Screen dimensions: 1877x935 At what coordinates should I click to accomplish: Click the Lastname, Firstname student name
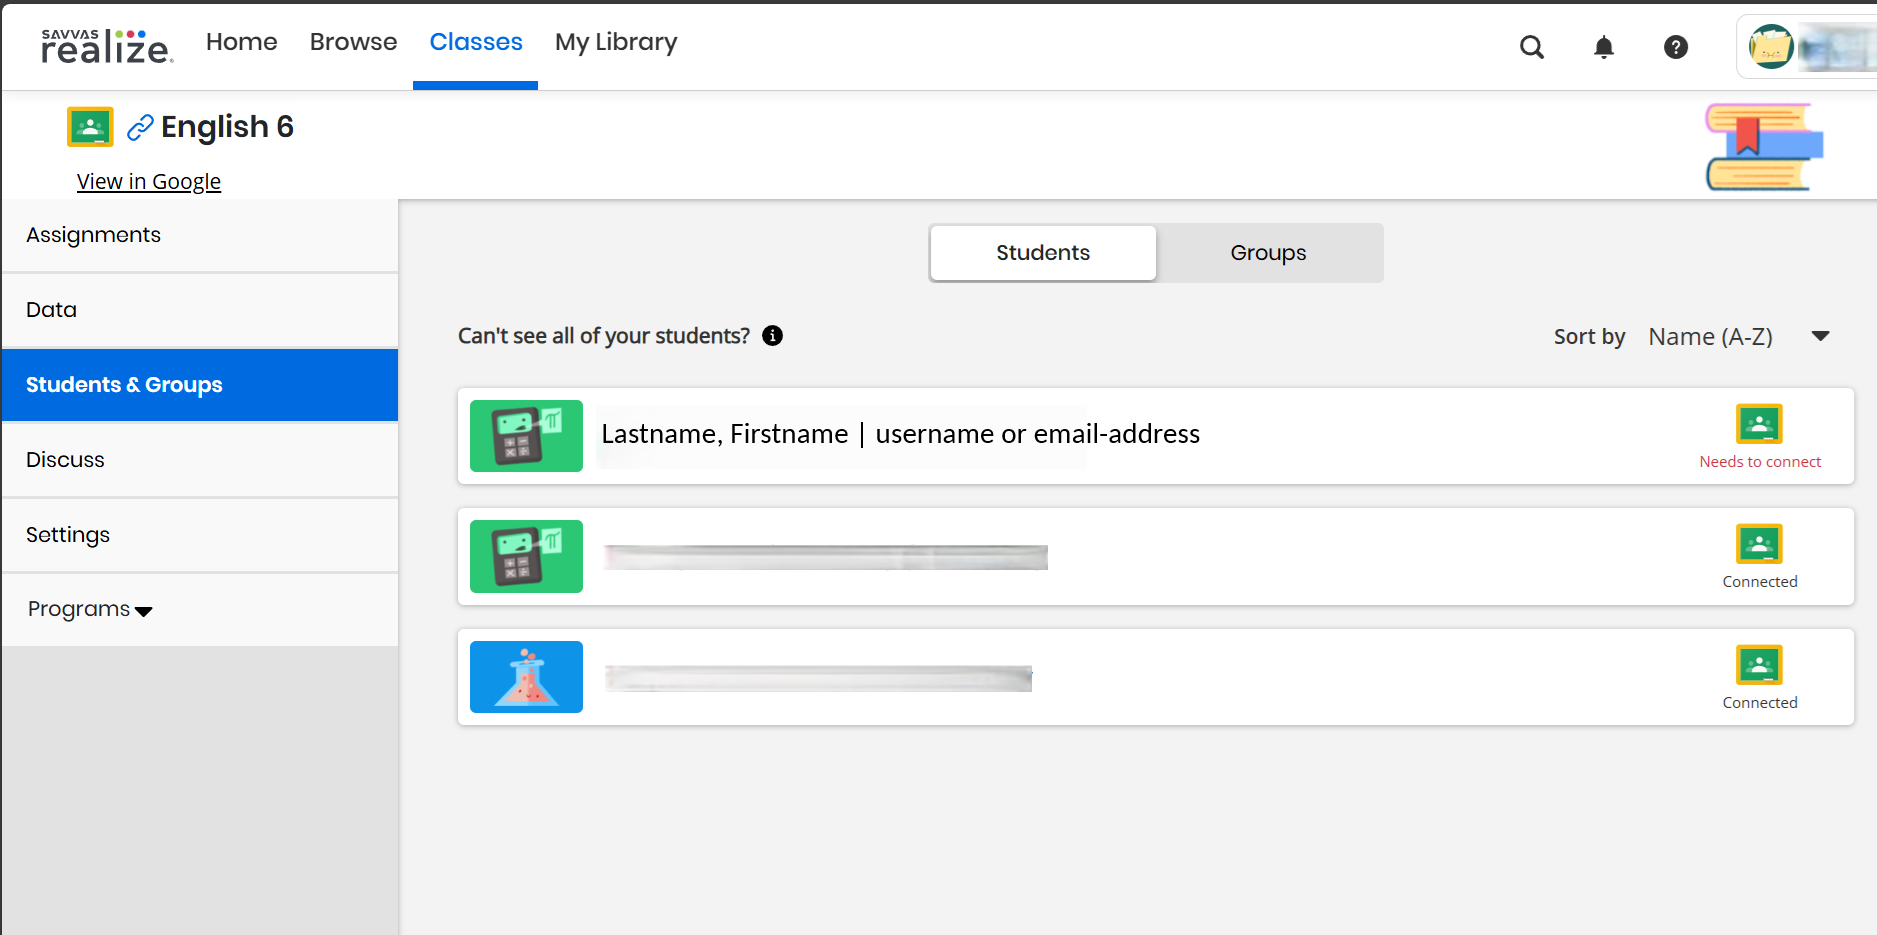click(x=724, y=434)
